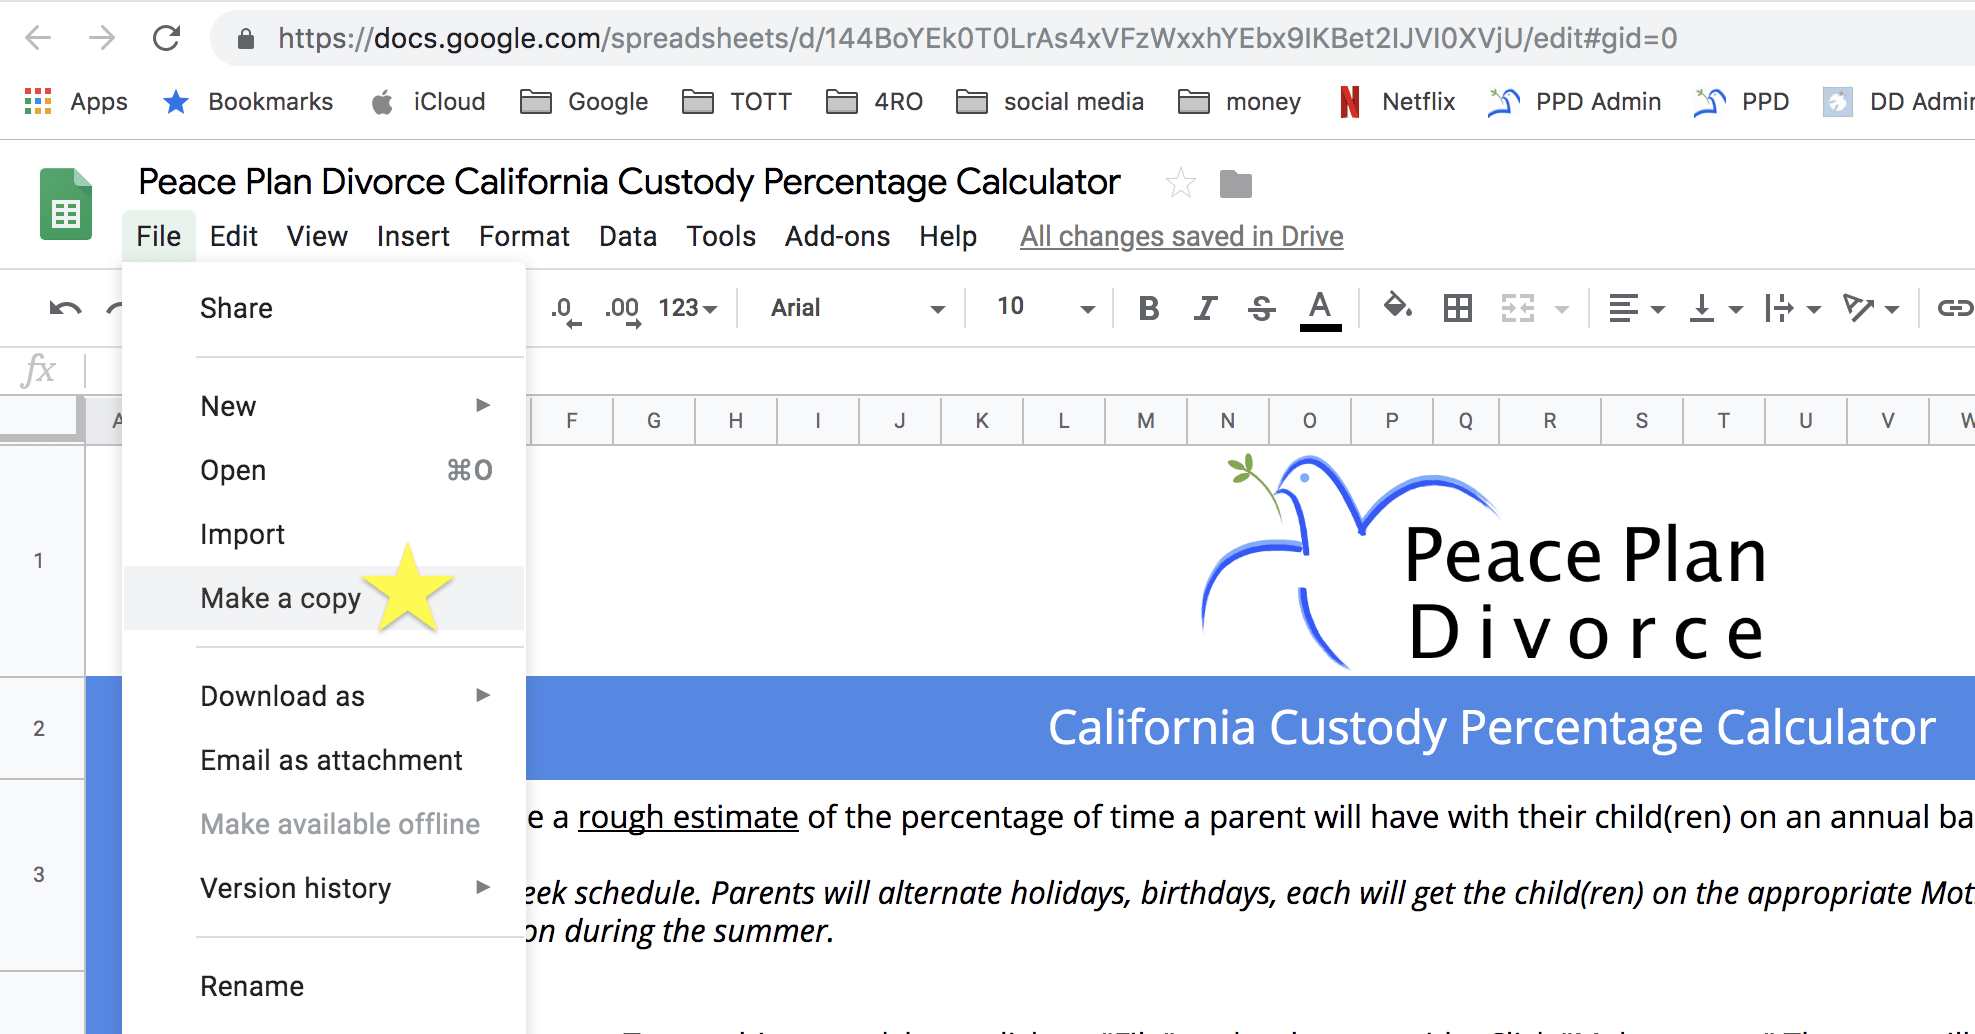Select column header M
Image resolution: width=1975 pixels, height=1034 pixels.
tap(1146, 421)
